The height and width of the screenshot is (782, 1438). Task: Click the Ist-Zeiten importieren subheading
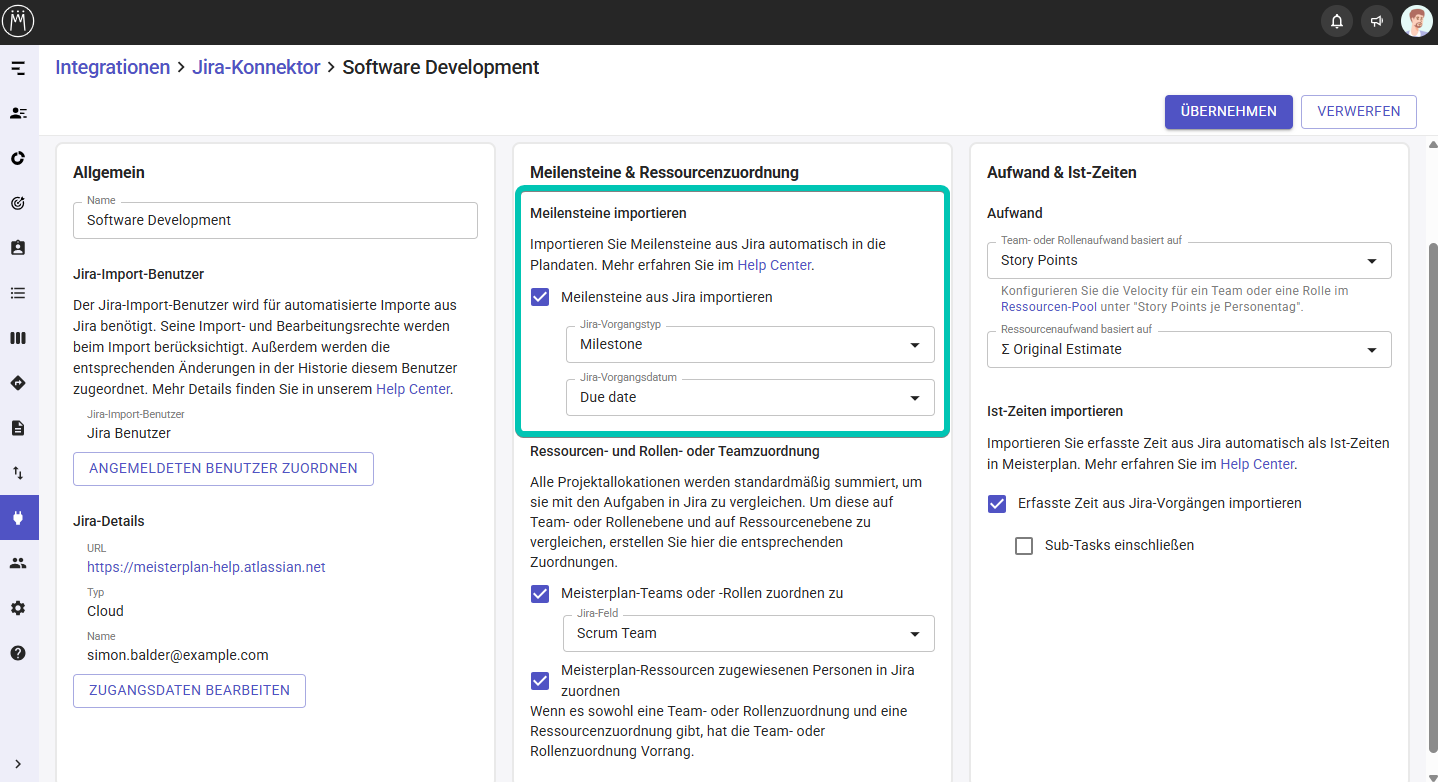click(1055, 411)
